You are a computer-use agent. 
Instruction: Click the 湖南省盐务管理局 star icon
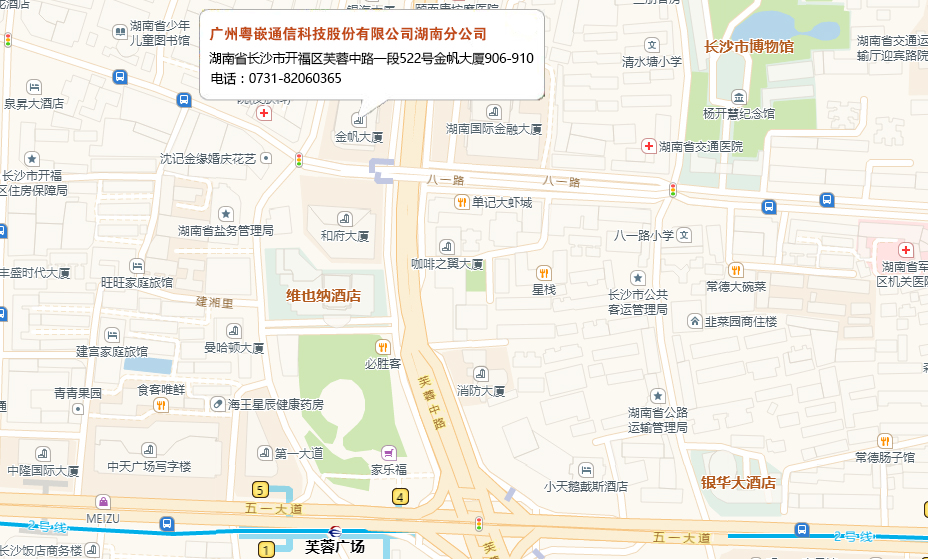225,214
